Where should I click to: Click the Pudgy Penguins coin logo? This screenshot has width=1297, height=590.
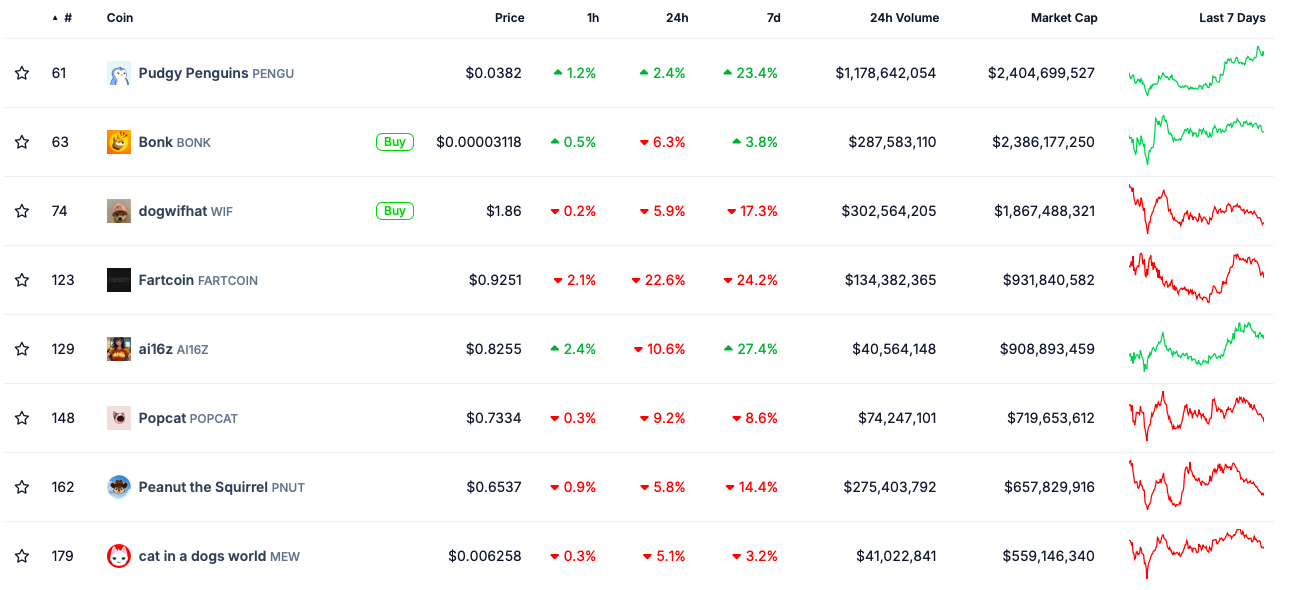click(118, 72)
